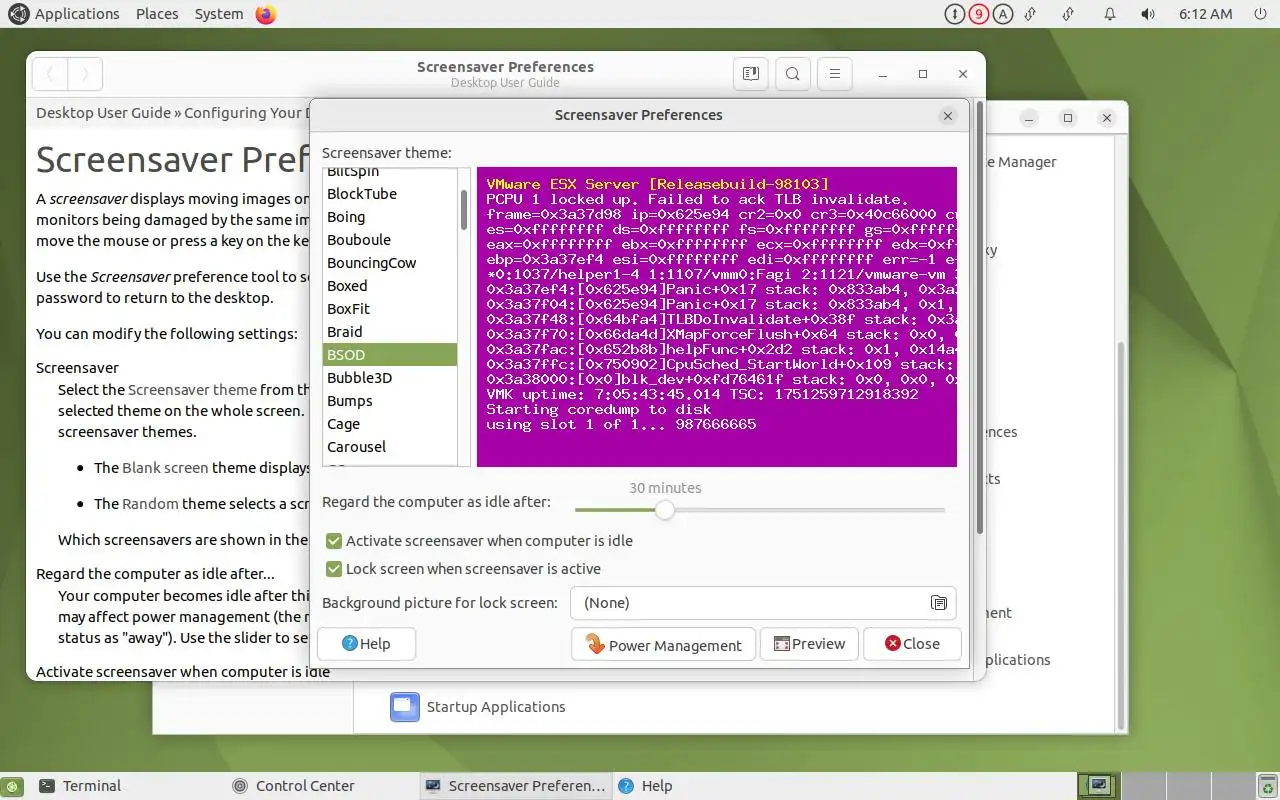The image size is (1280, 800).
Task: Click the Preview button
Action: point(809,644)
